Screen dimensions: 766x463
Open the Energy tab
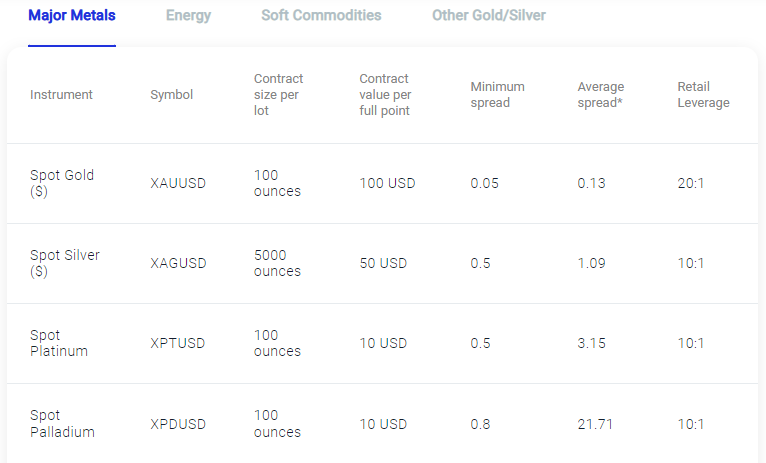click(188, 16)
